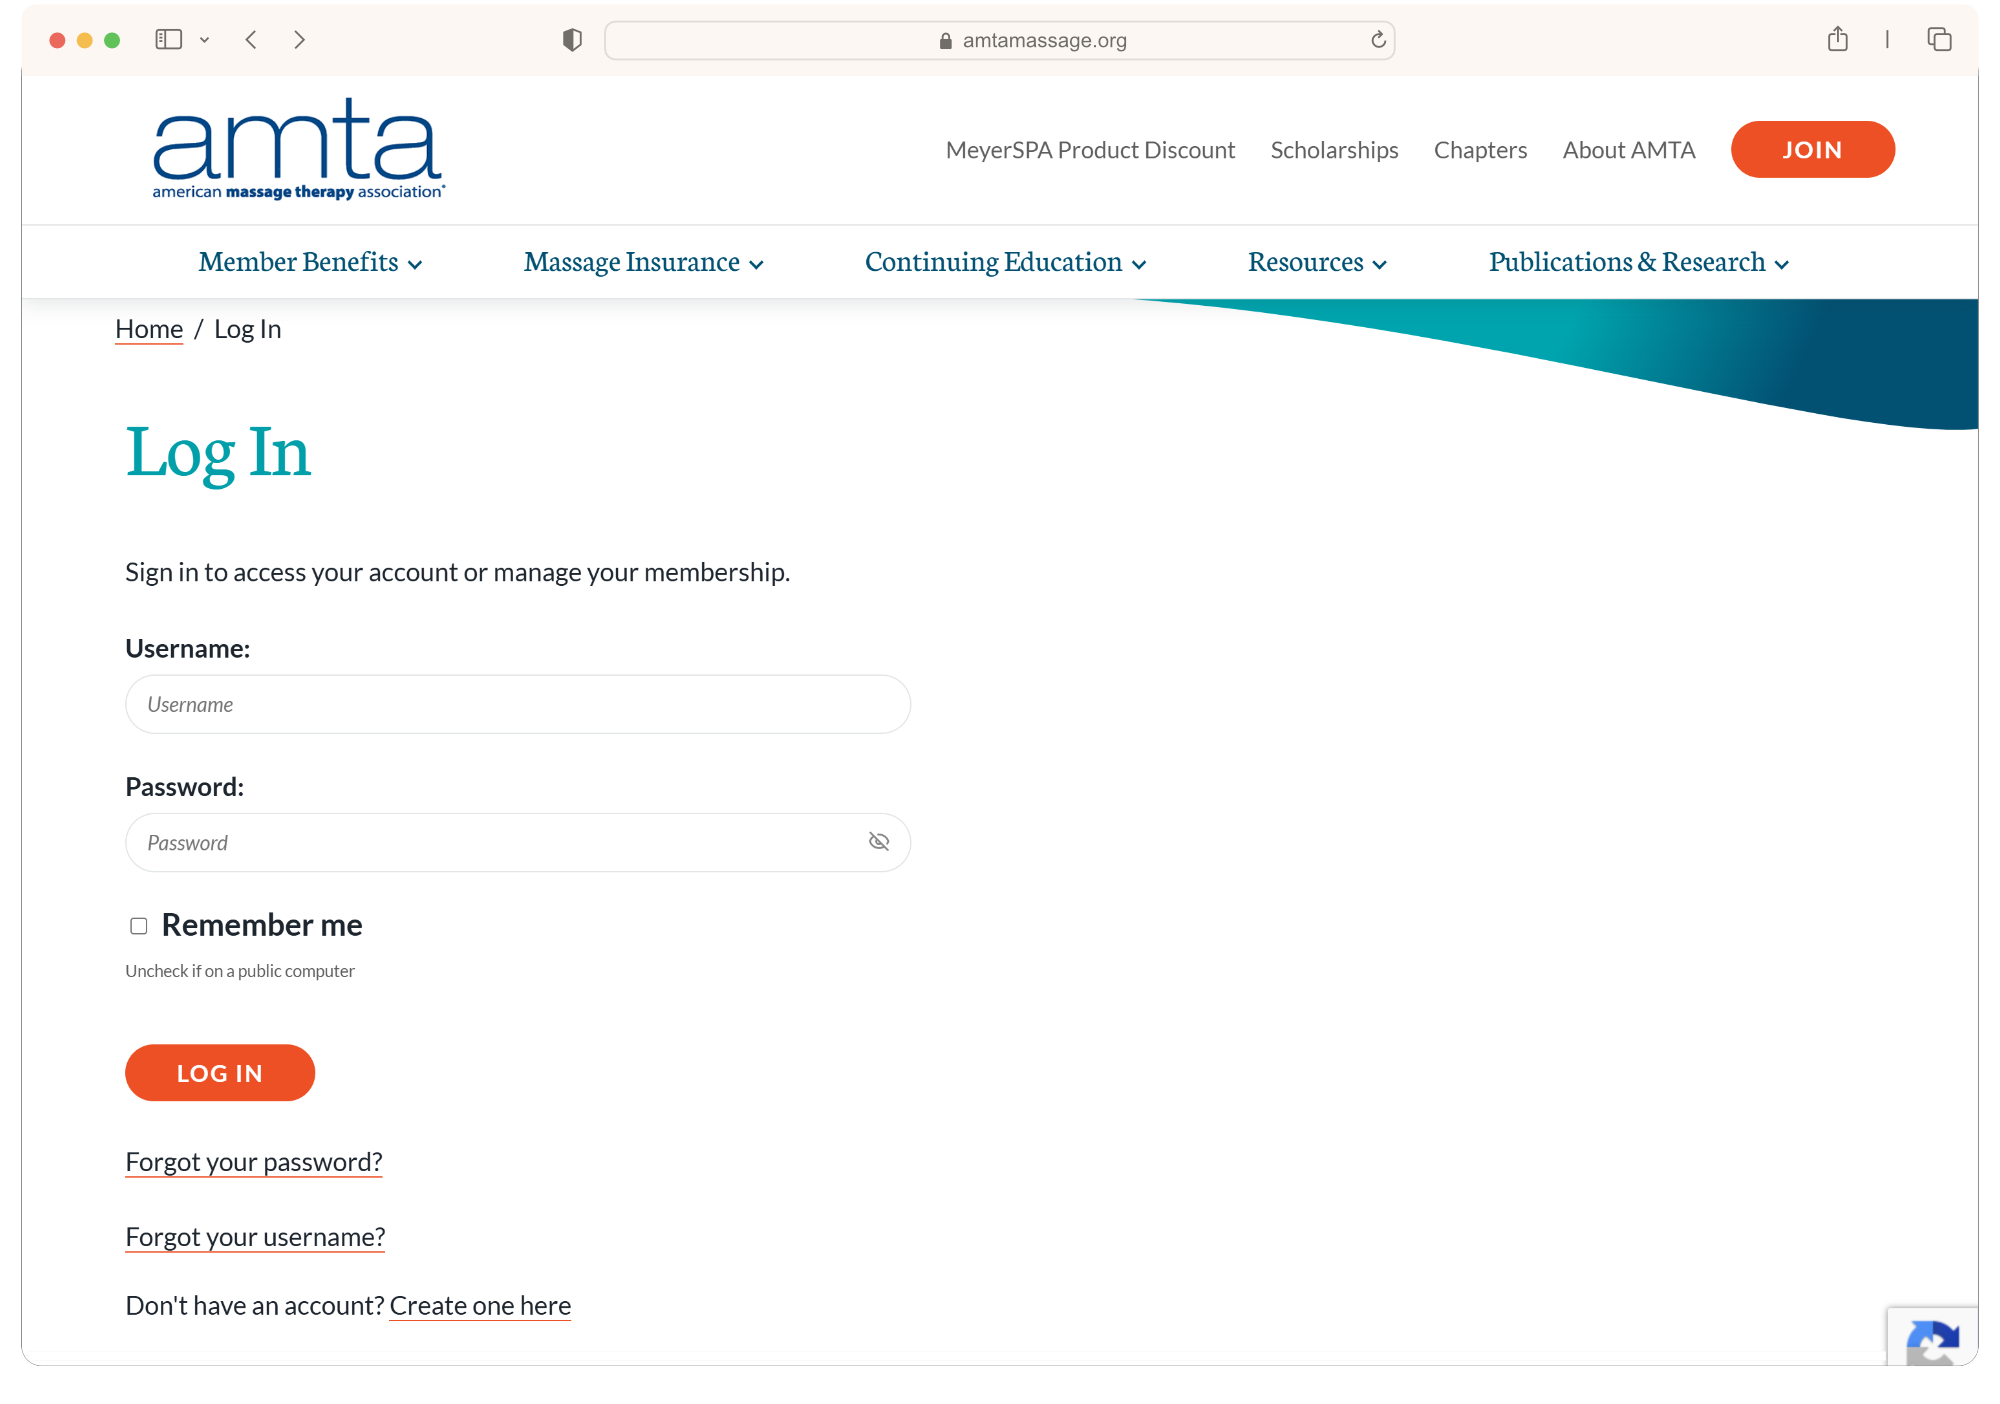Toggle password visibility eye icon
This screenshot has height=1404, width=2000.
[x=879, y=842]
